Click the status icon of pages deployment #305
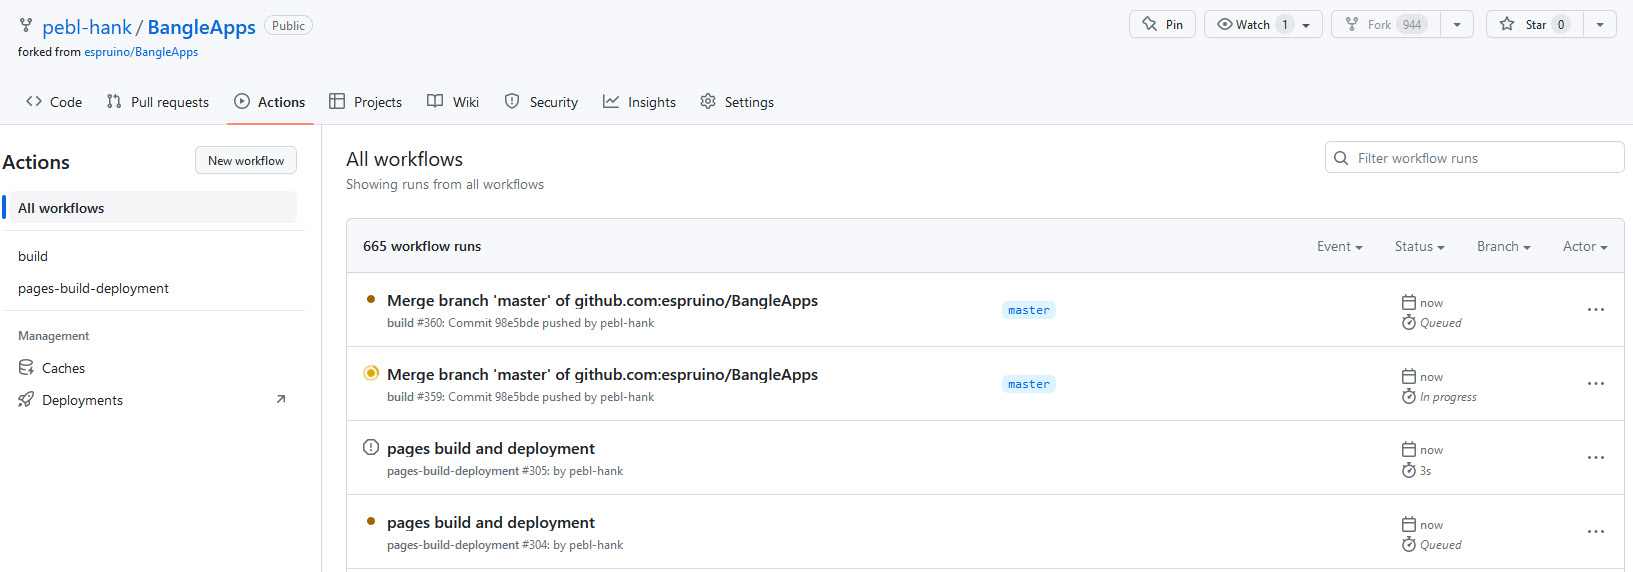This screenshot has height=572, width=1633. click(x=371, y=447)
